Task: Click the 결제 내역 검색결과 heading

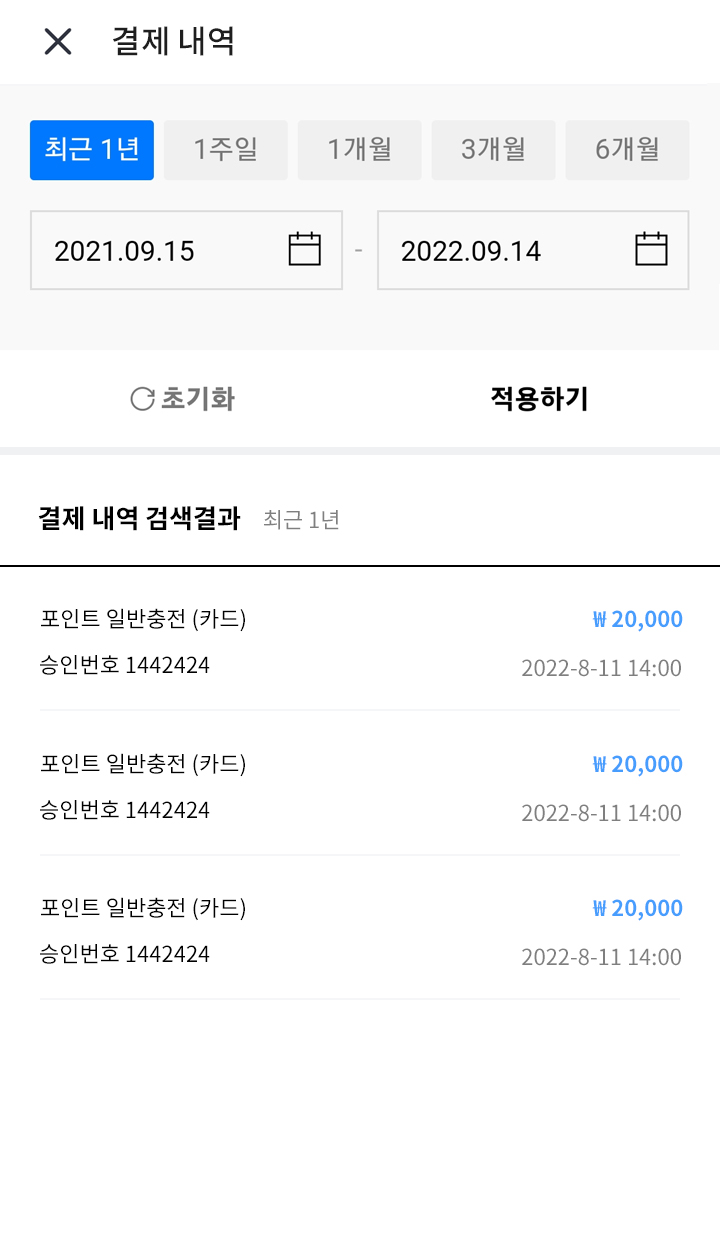Action: tap(139, 519)
